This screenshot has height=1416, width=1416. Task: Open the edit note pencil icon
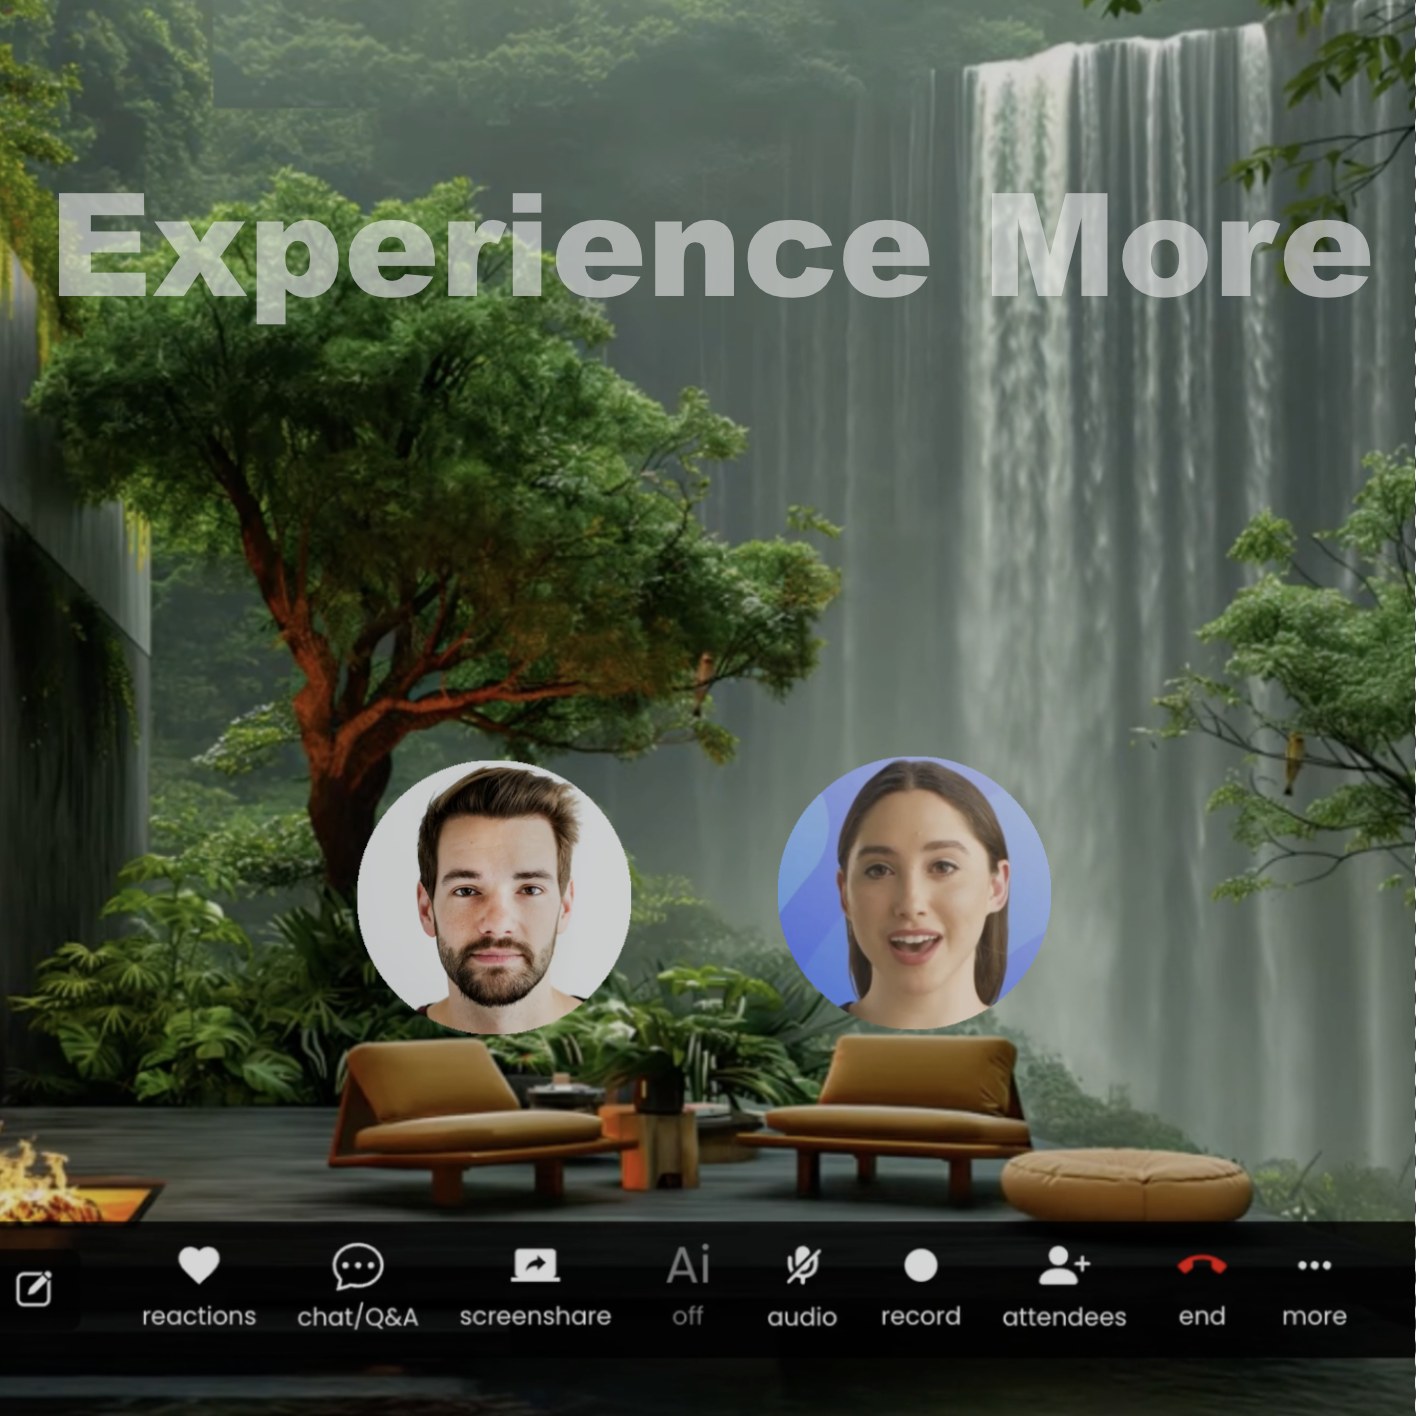coord(34,1289)
